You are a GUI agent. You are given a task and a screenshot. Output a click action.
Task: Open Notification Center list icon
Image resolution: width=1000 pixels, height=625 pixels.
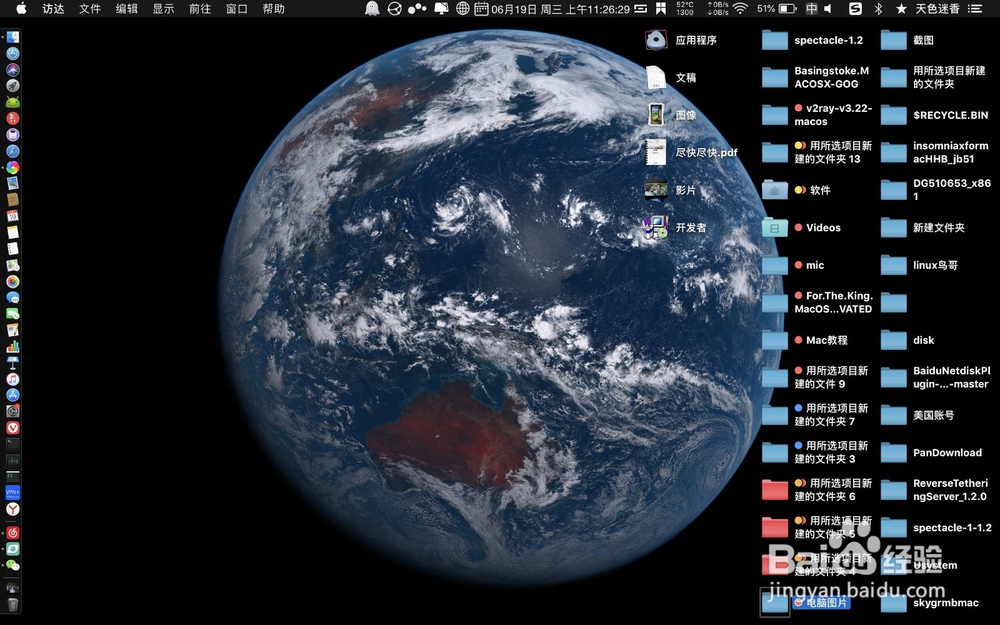tap(975, 8)
